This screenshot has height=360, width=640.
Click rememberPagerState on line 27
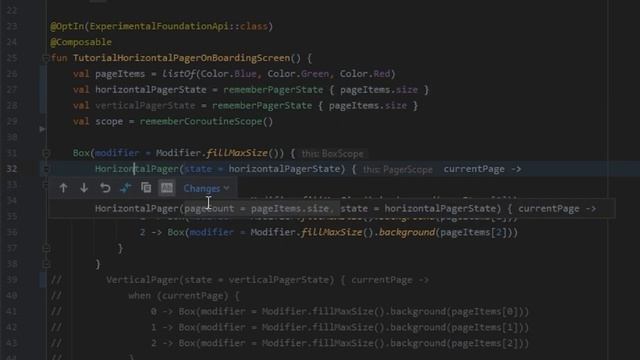(x=273, y=90)
